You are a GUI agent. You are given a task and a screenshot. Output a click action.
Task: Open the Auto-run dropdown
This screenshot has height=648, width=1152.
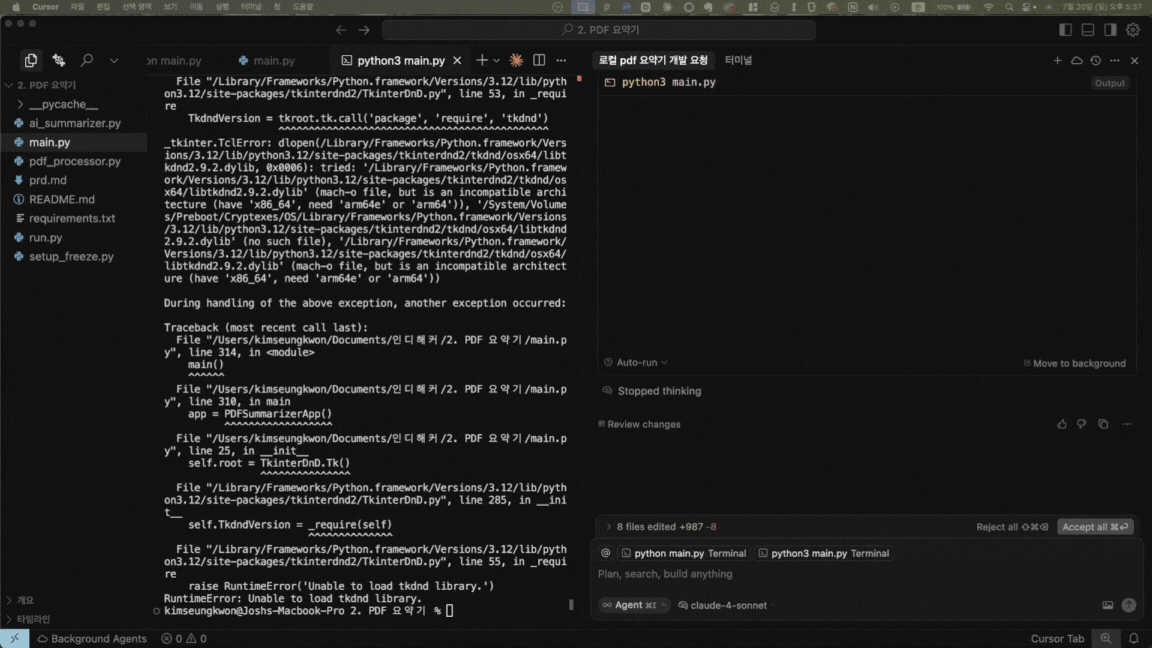[x=636, y=362]
